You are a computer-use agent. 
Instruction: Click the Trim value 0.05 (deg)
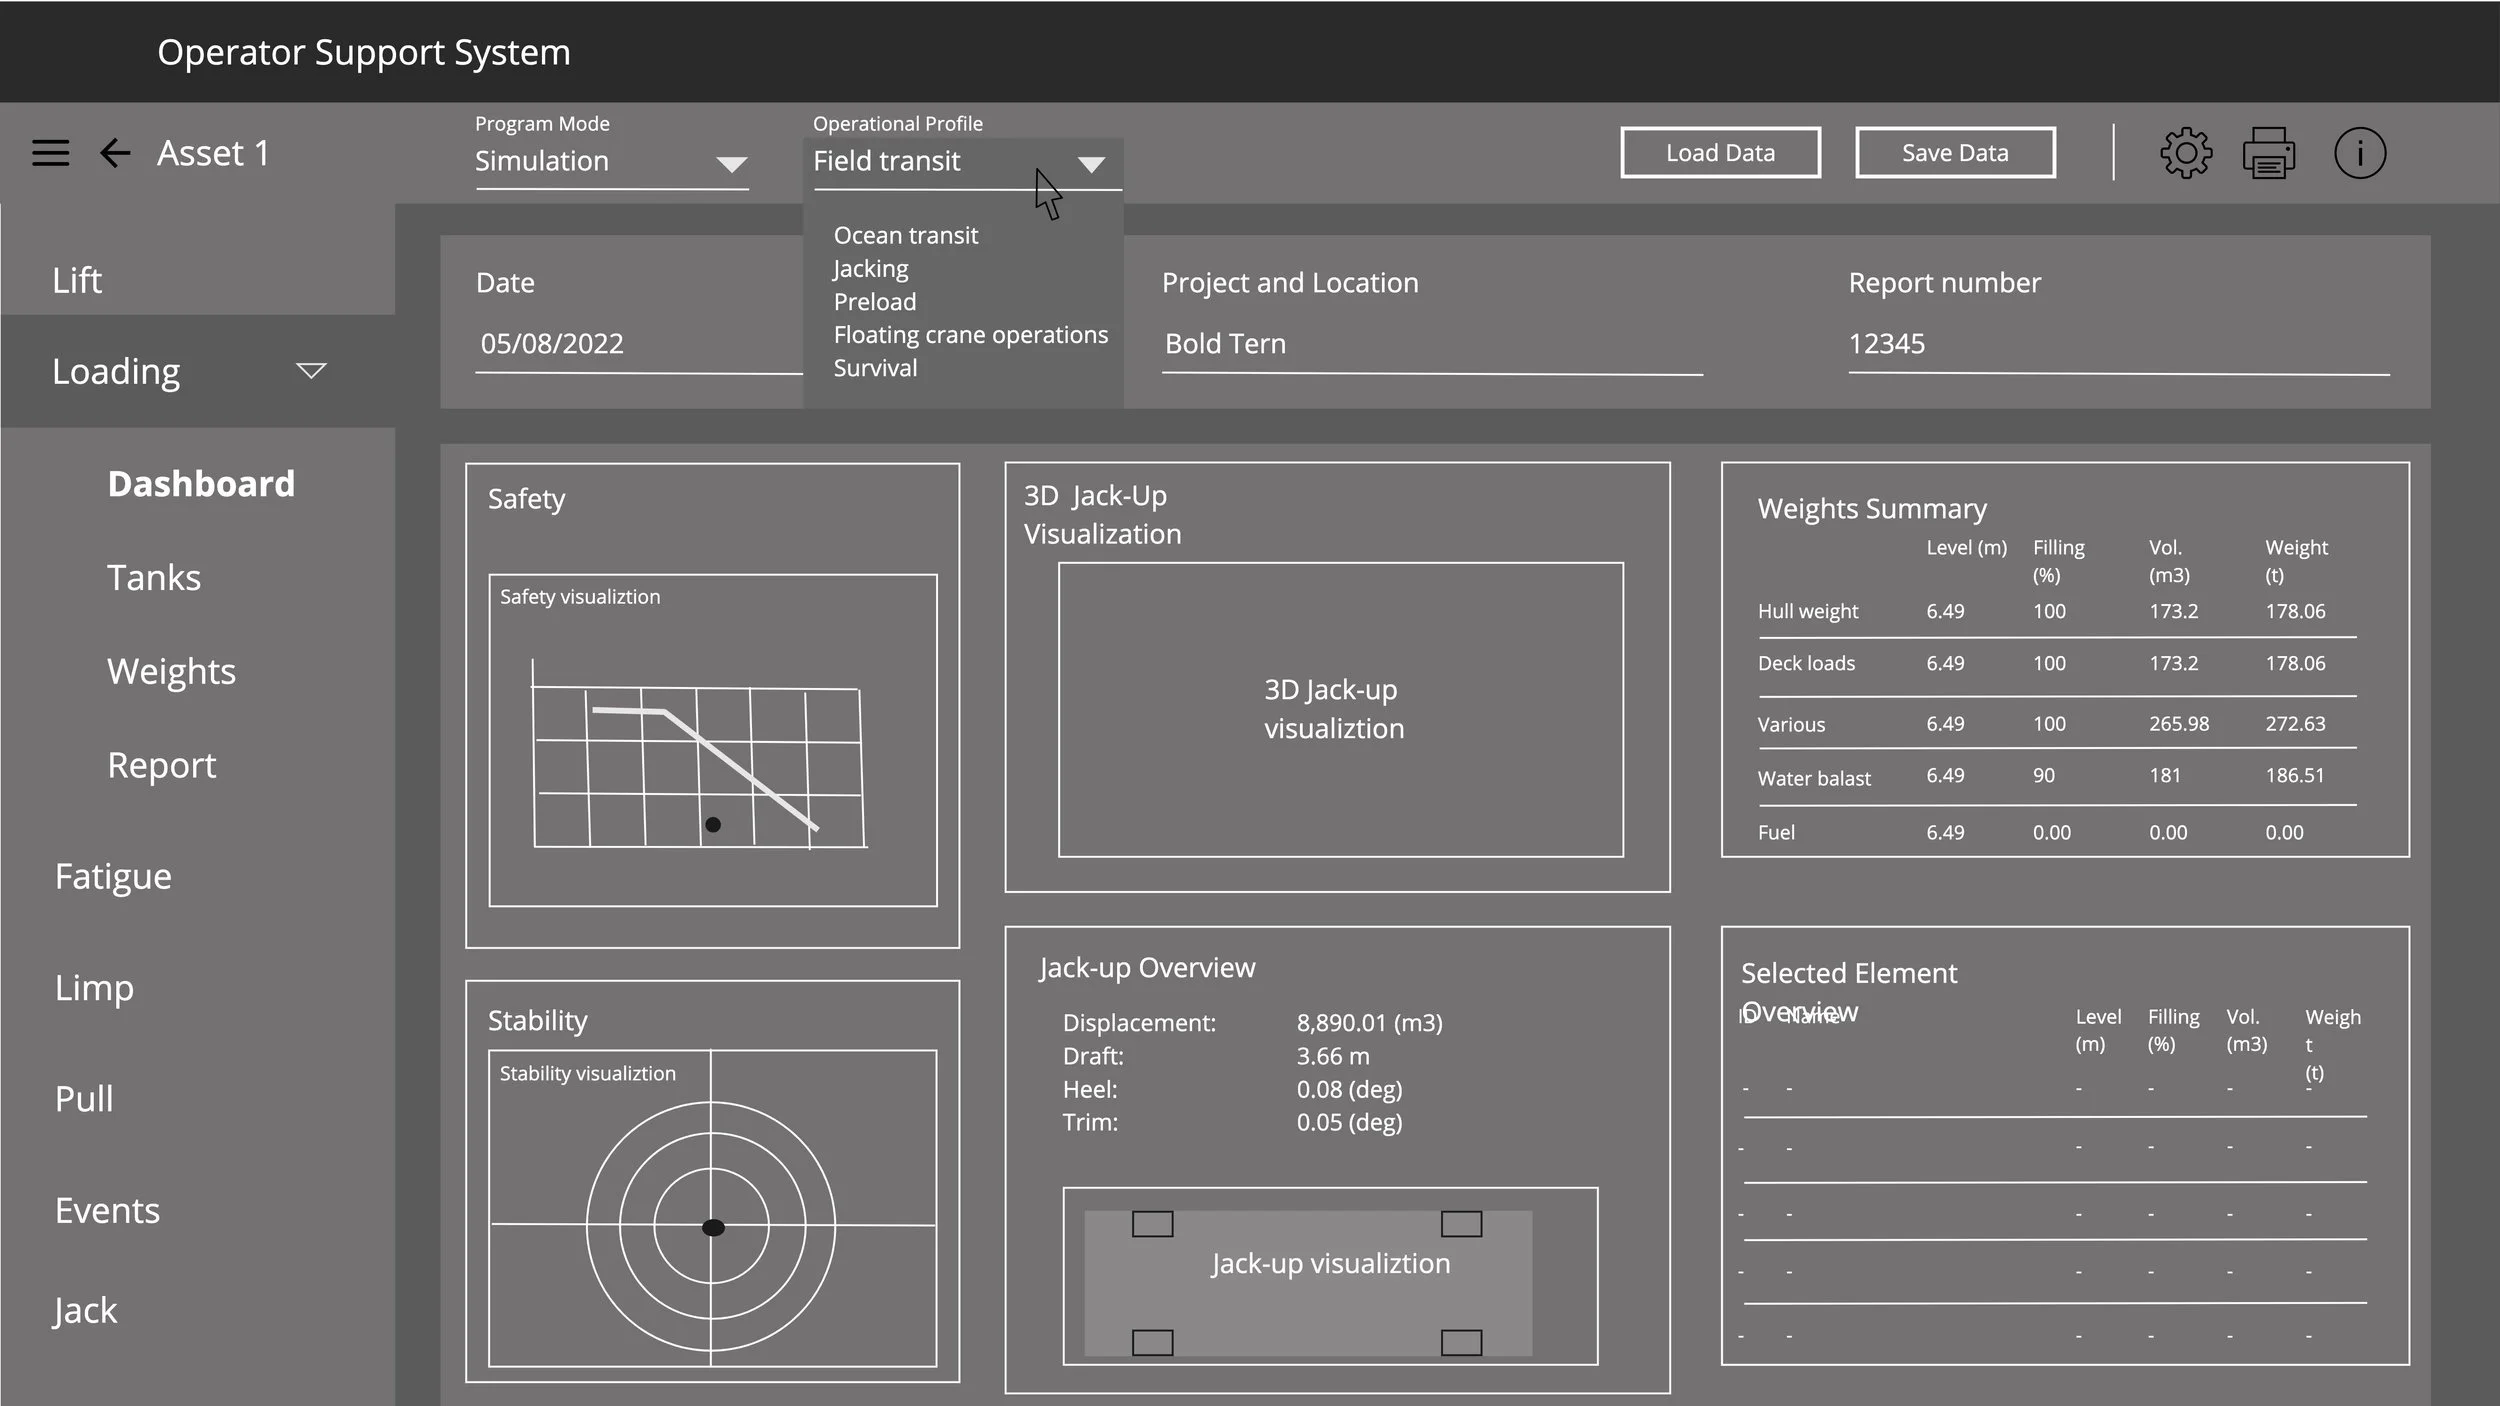click(1349, 1122)
